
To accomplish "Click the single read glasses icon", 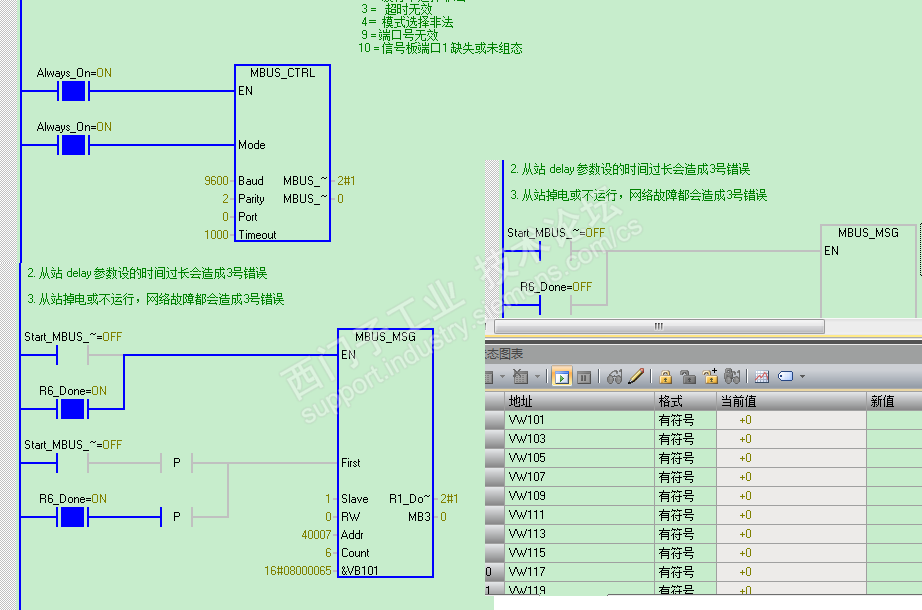I will tap(614, 376).
